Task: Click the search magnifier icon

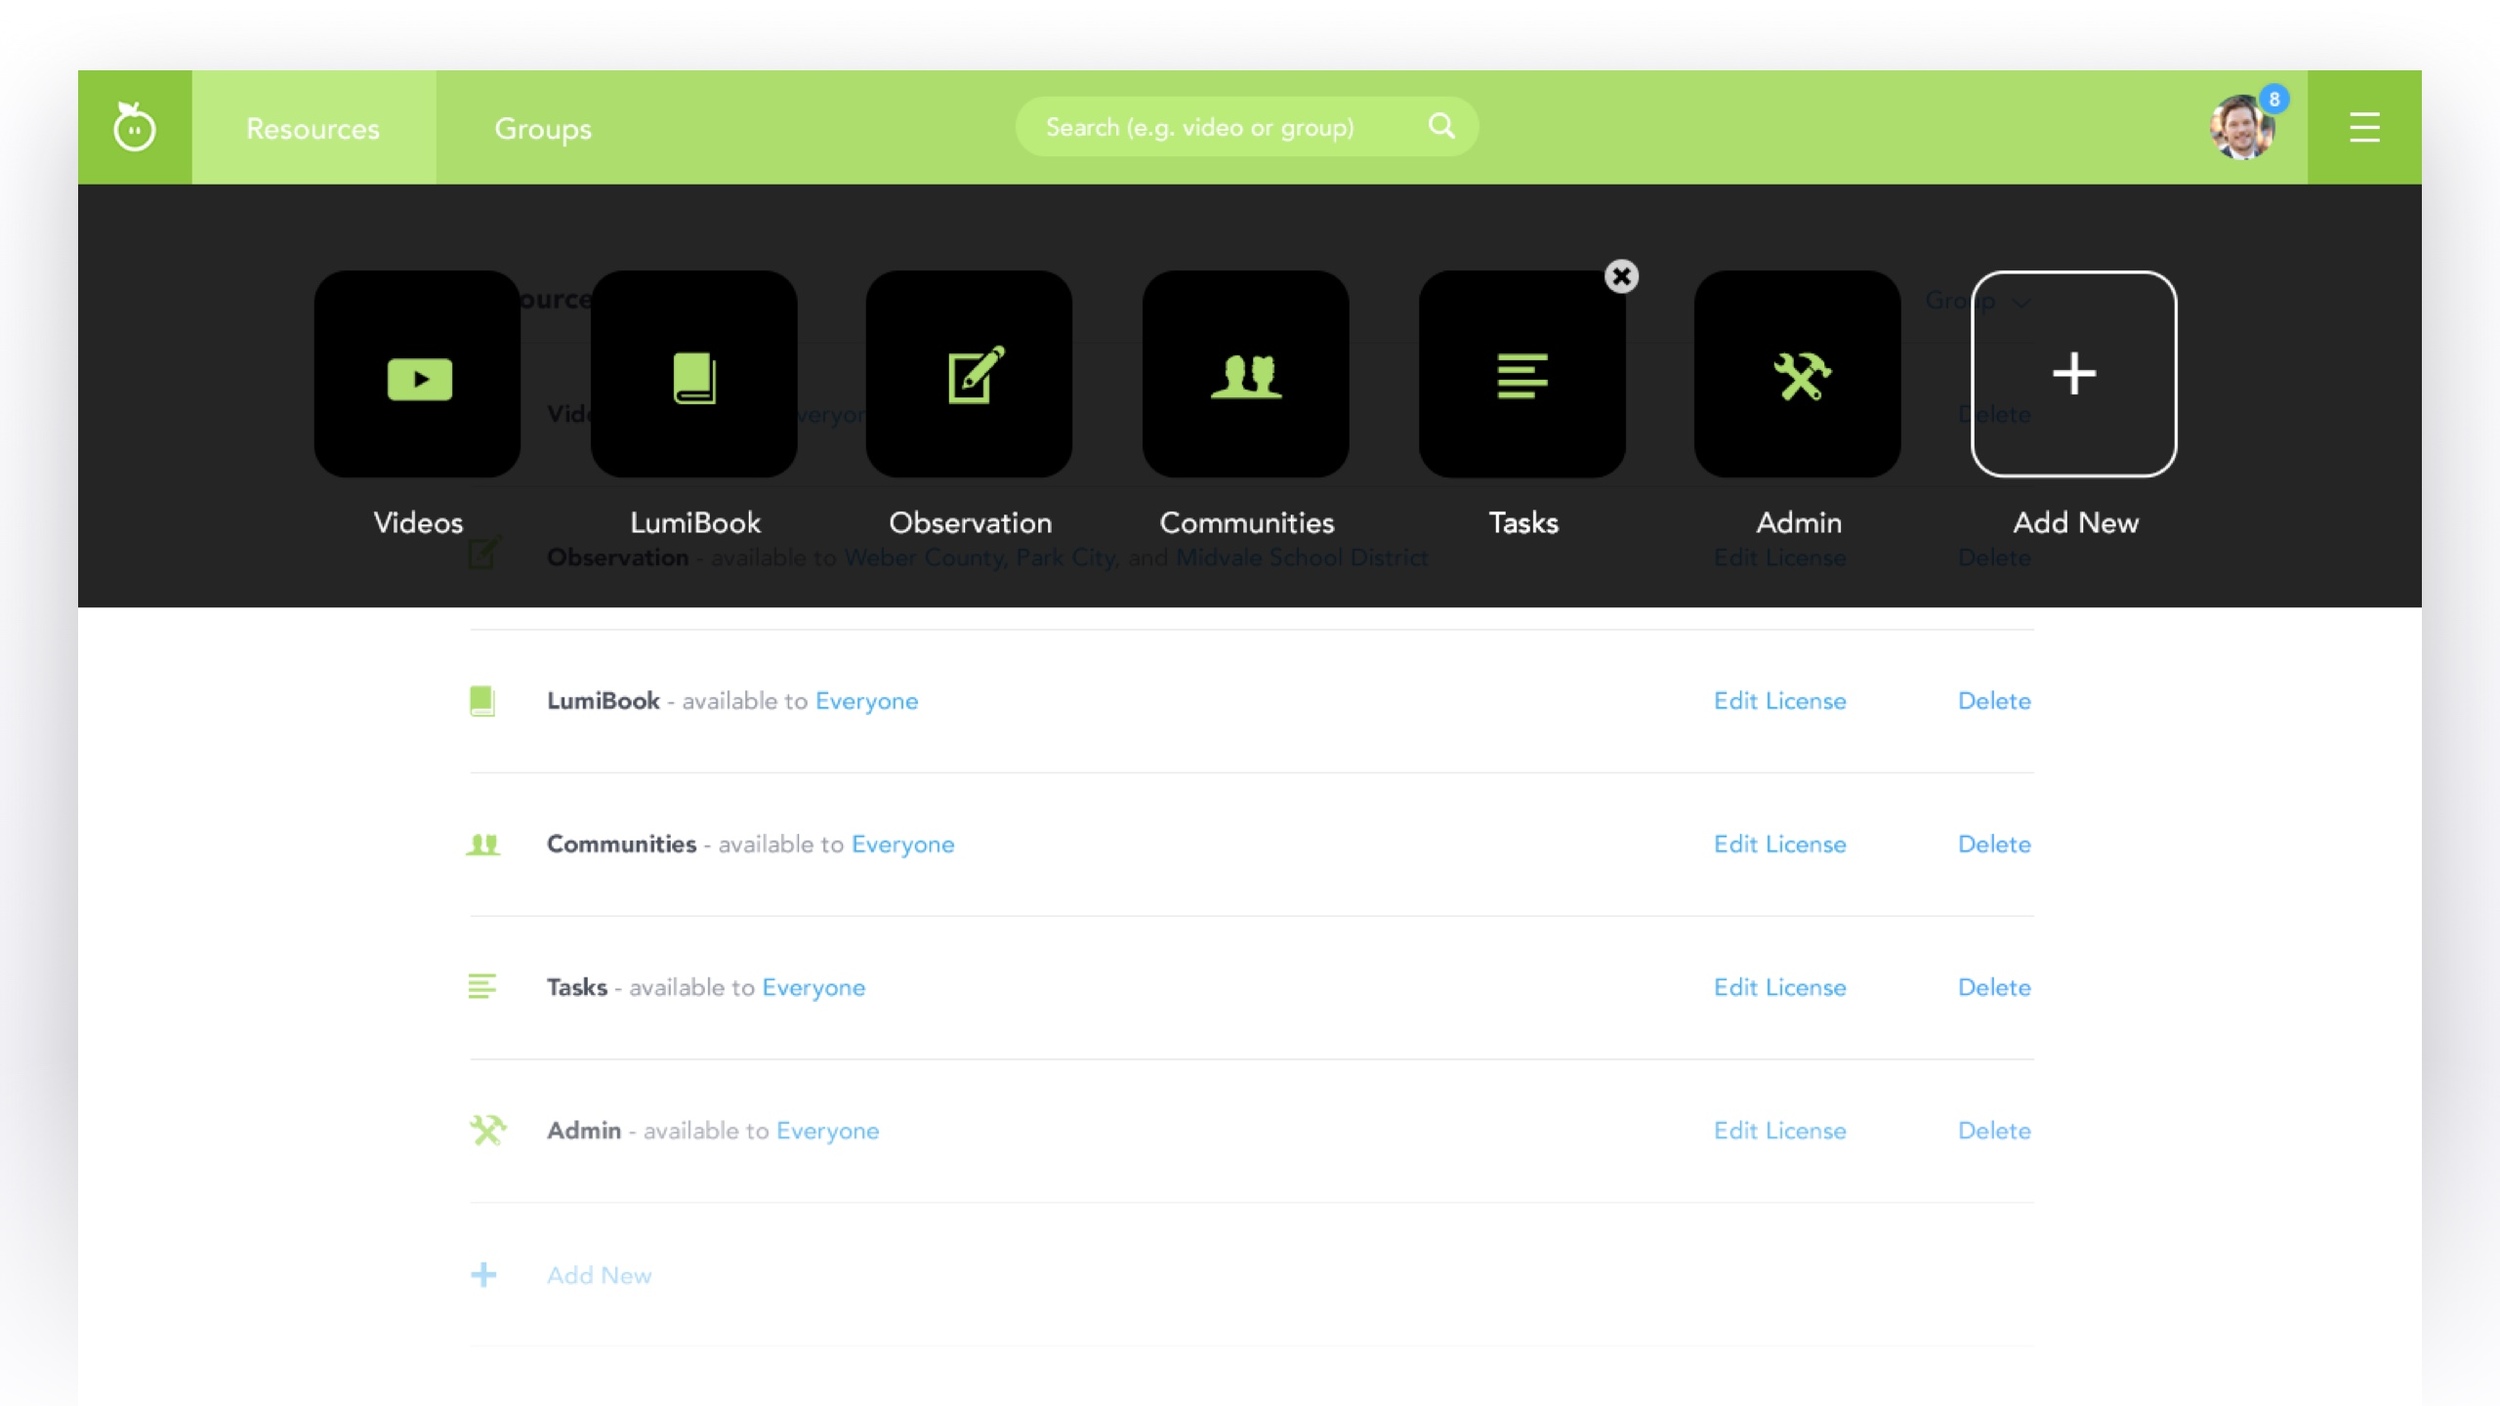Action: point(1441,126)
